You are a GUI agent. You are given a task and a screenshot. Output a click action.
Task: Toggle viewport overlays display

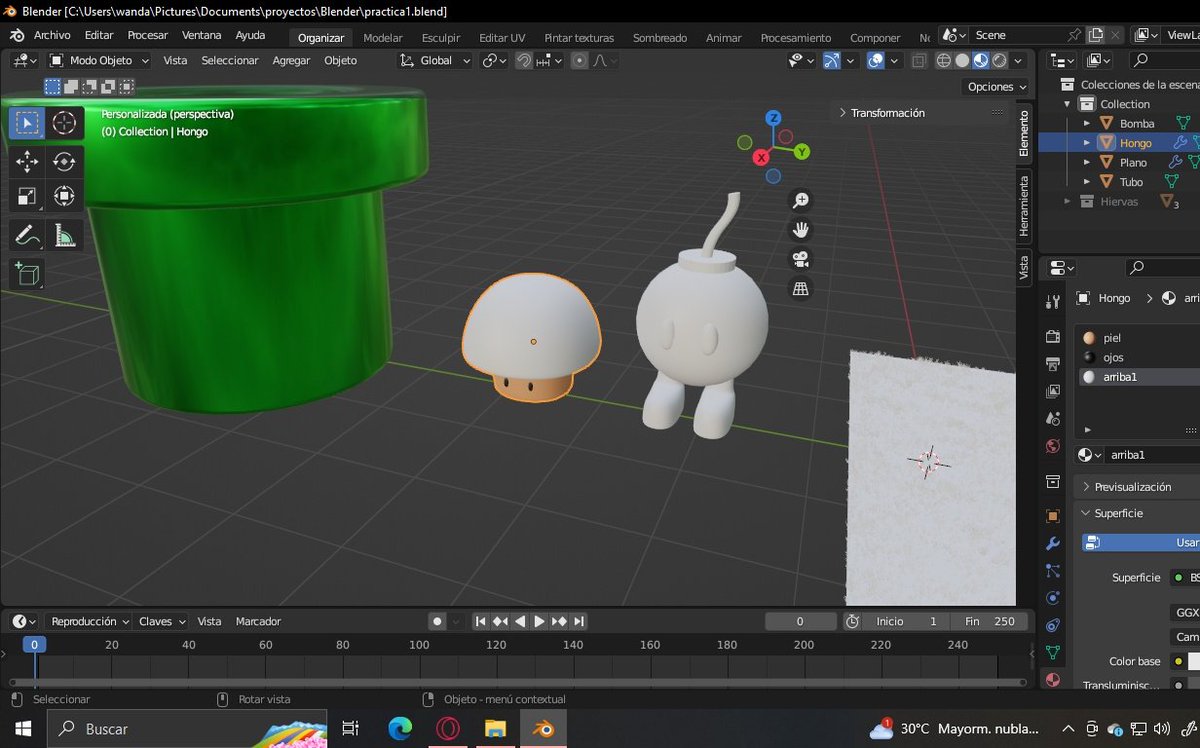(875, 60)
